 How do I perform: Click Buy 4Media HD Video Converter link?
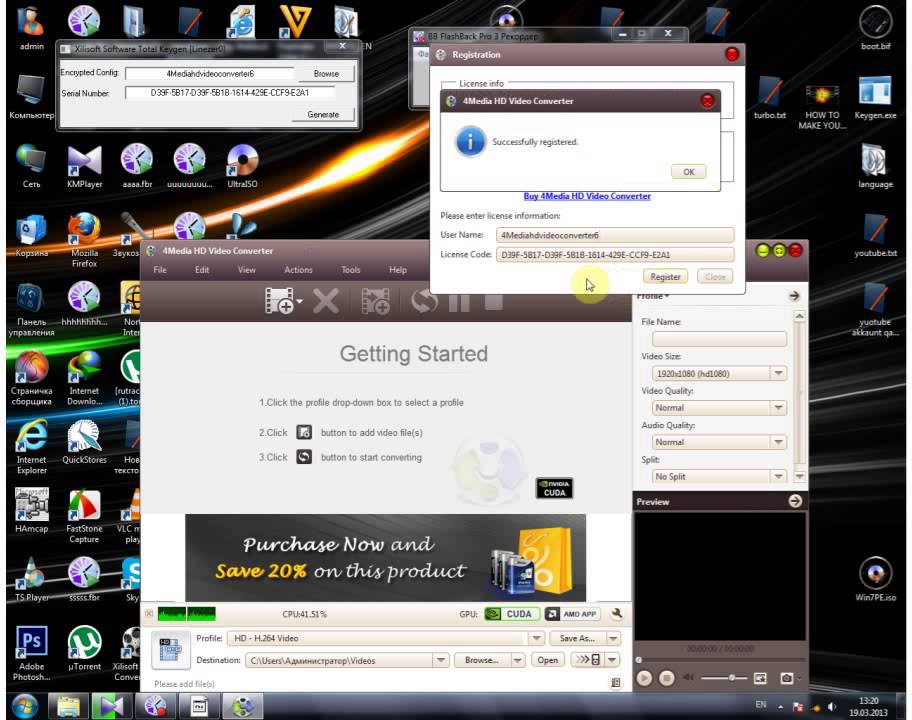pyautogui.click(x=587, y=196)
